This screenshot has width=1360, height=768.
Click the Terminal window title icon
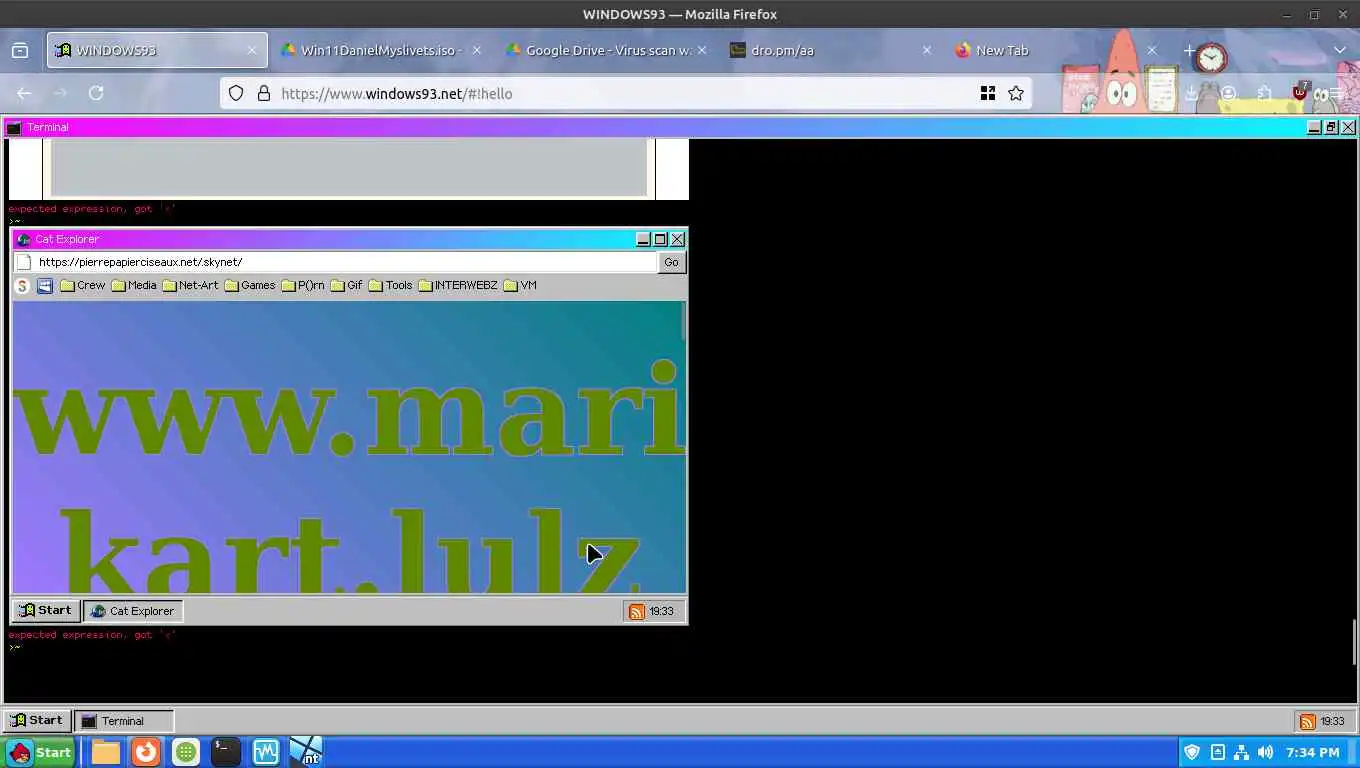click(14, 127)
